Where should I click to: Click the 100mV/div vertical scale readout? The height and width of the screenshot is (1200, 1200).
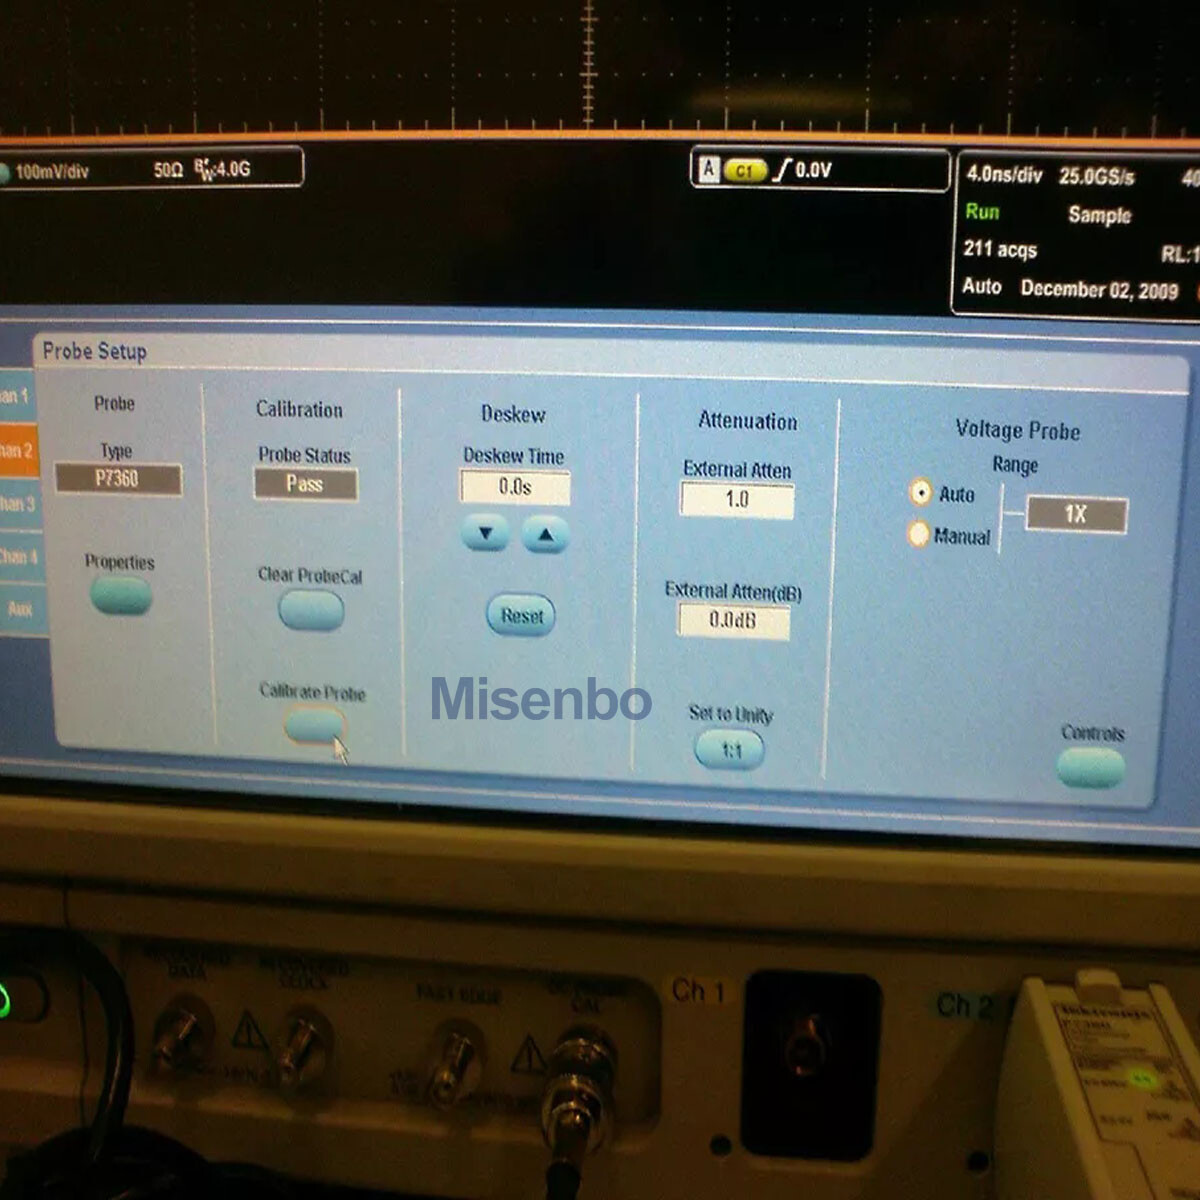tap(52, 171)
